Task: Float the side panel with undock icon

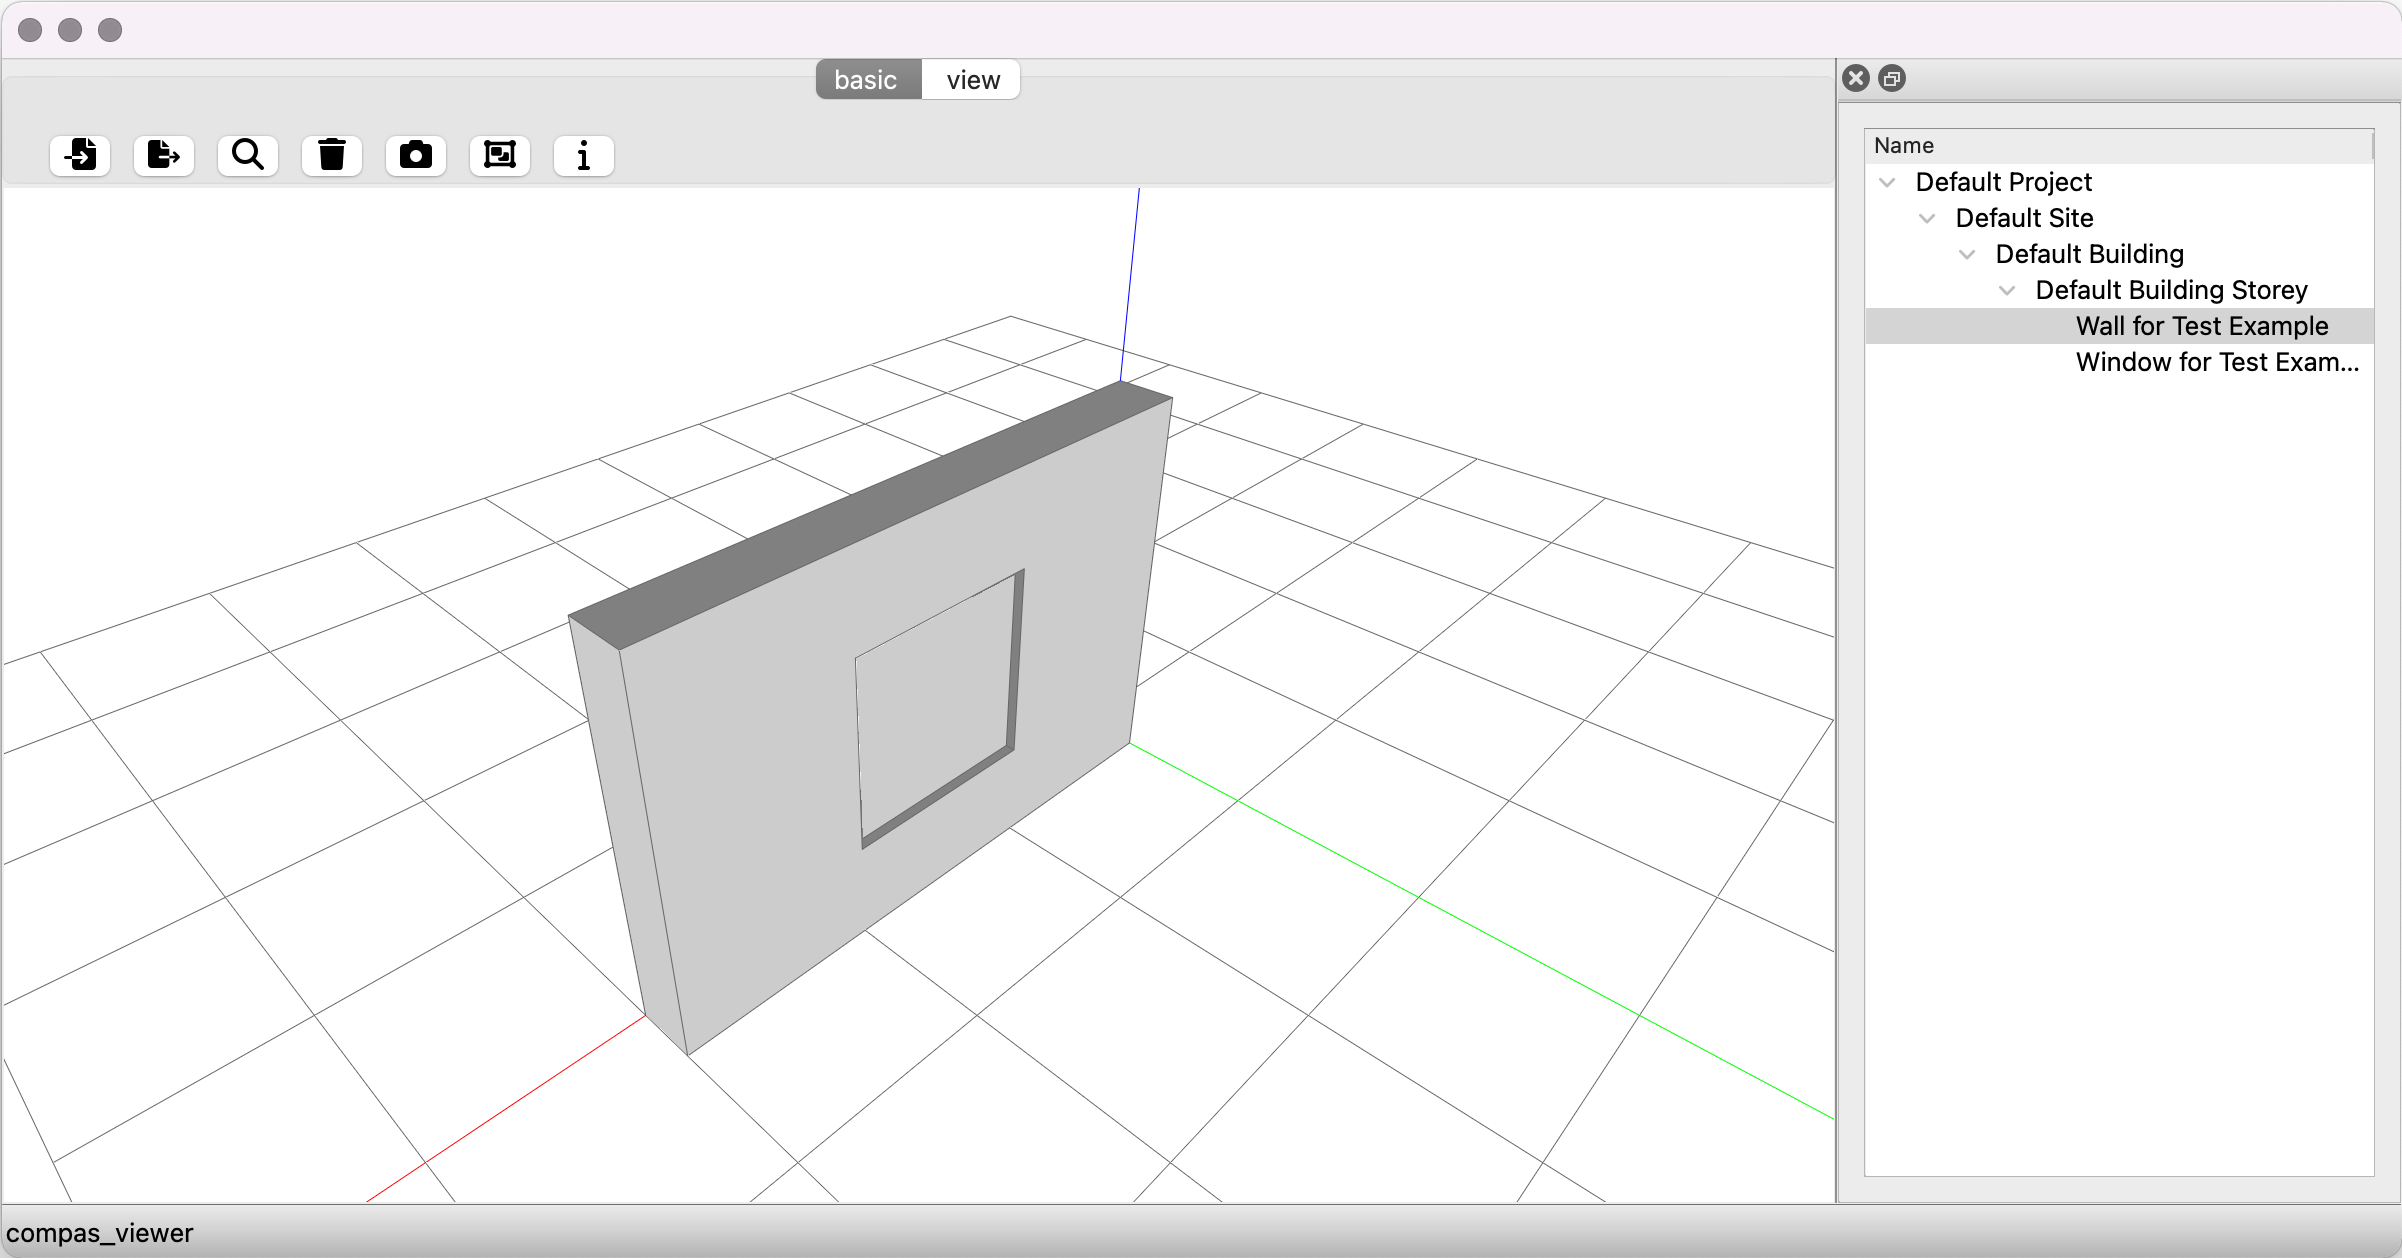Action: pos(1892,78)
